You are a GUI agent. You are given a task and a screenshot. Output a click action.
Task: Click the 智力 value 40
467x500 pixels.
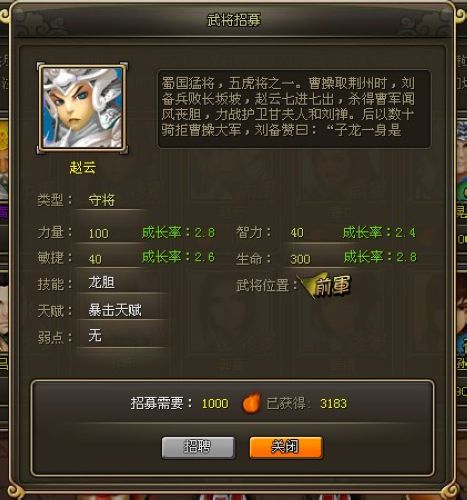(x=297, y=233)
